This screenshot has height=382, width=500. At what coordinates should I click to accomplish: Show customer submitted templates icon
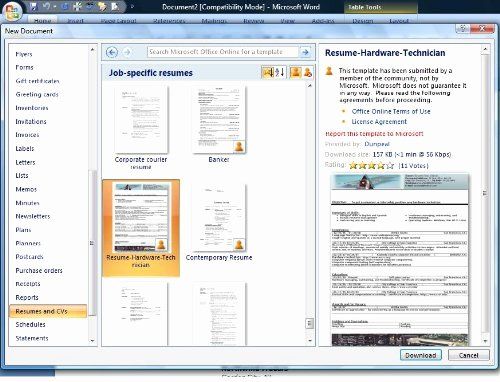(295, 72)
